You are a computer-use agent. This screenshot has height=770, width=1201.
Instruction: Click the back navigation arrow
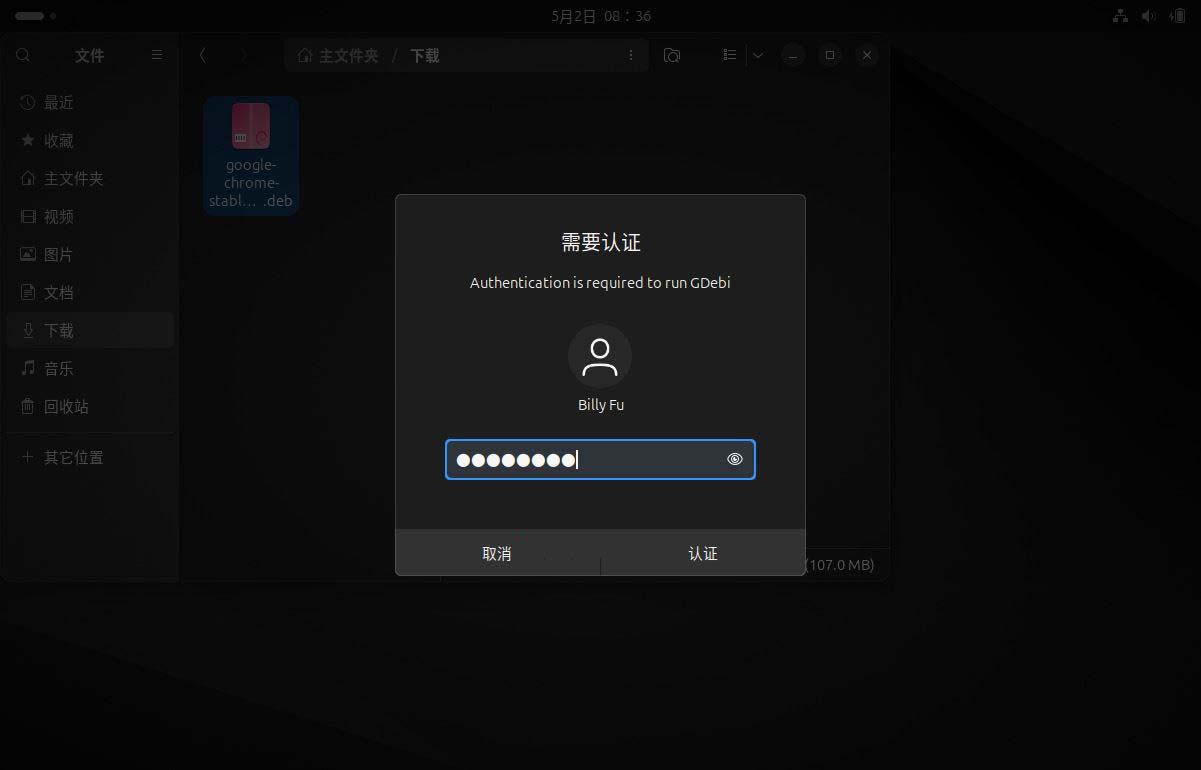pos(201,55)
